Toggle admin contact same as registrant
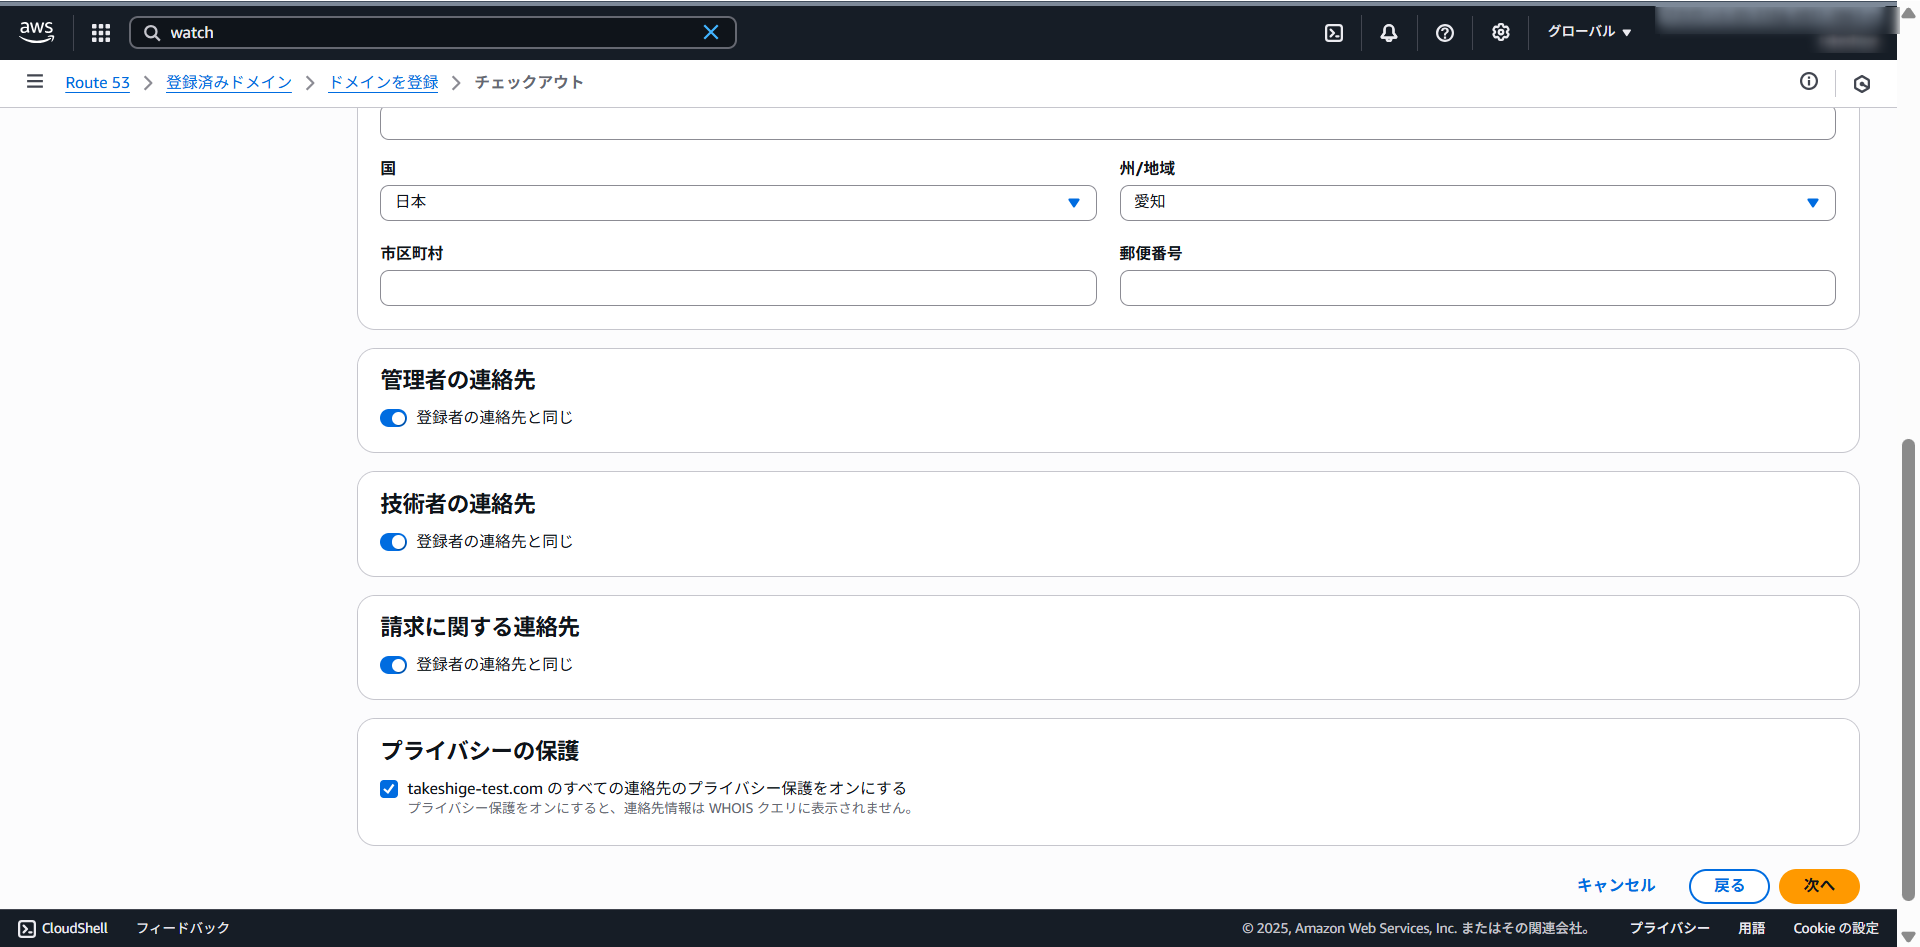The height and width of the screenshot is (947, 1920). (x=393, y=418)
